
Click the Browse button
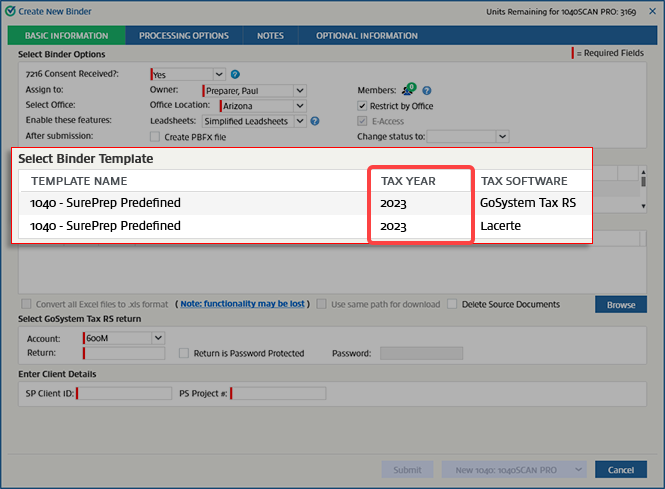pyautogui.click(x=620, y=304)
